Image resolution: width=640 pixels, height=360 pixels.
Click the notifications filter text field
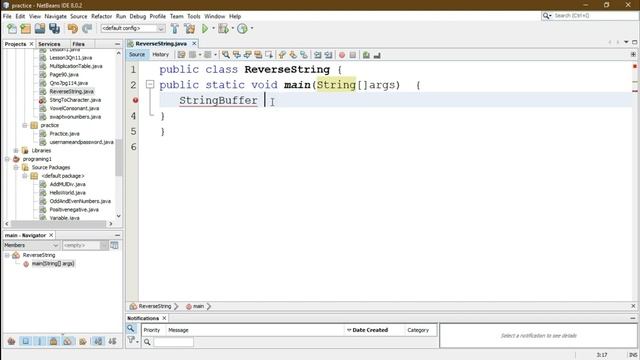[x=173, y=342]
